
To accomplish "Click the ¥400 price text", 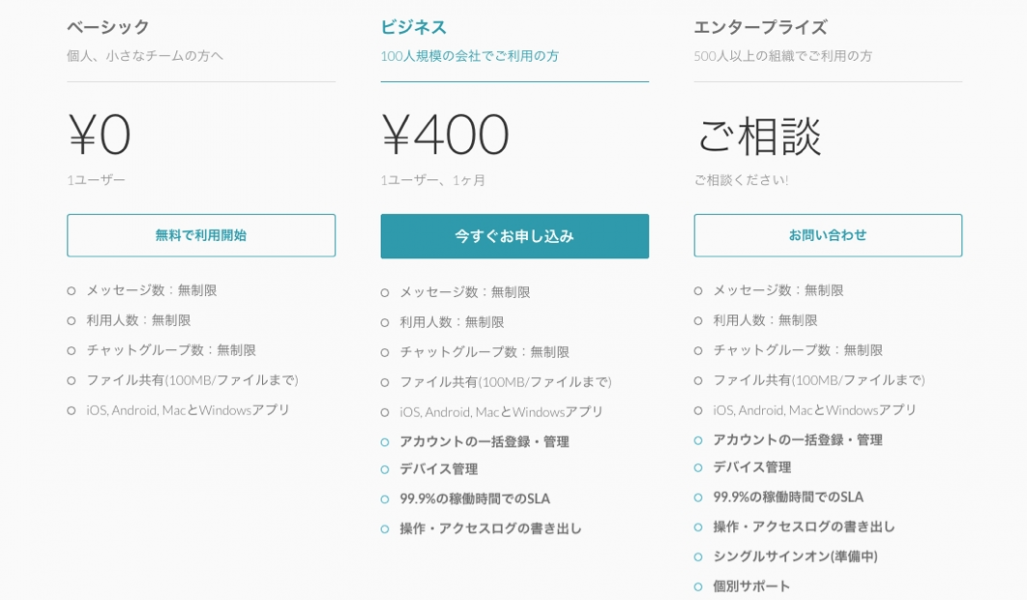I will tap(445, 134).
